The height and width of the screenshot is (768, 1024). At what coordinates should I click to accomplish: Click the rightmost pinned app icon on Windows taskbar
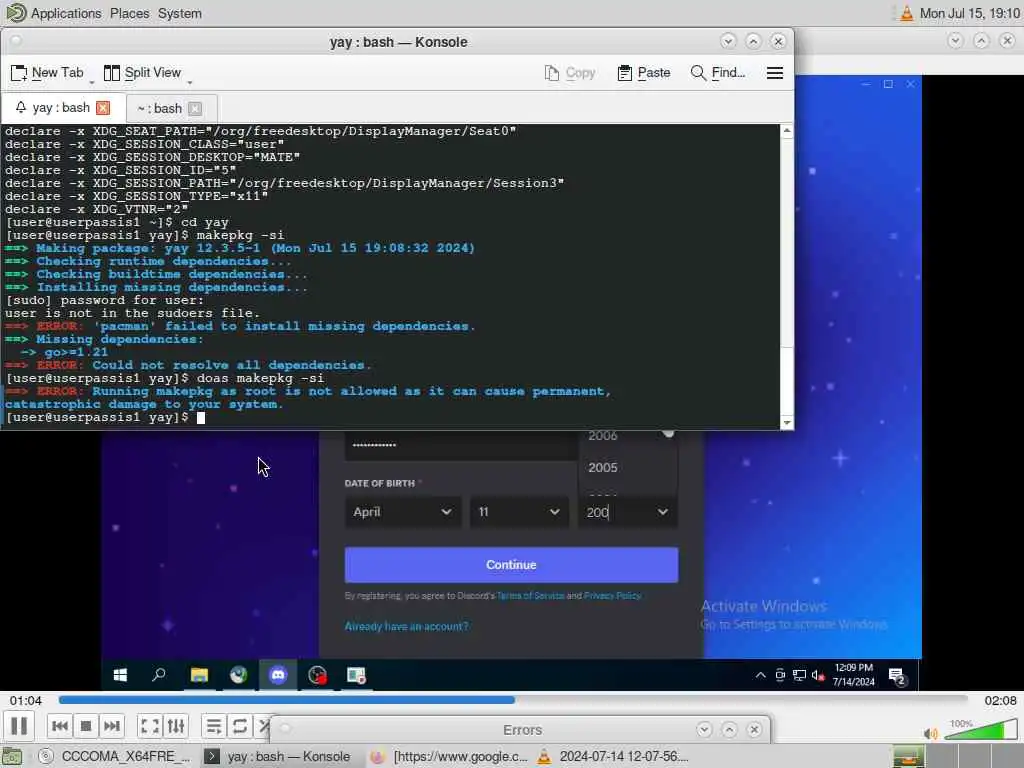click(357, 675)
